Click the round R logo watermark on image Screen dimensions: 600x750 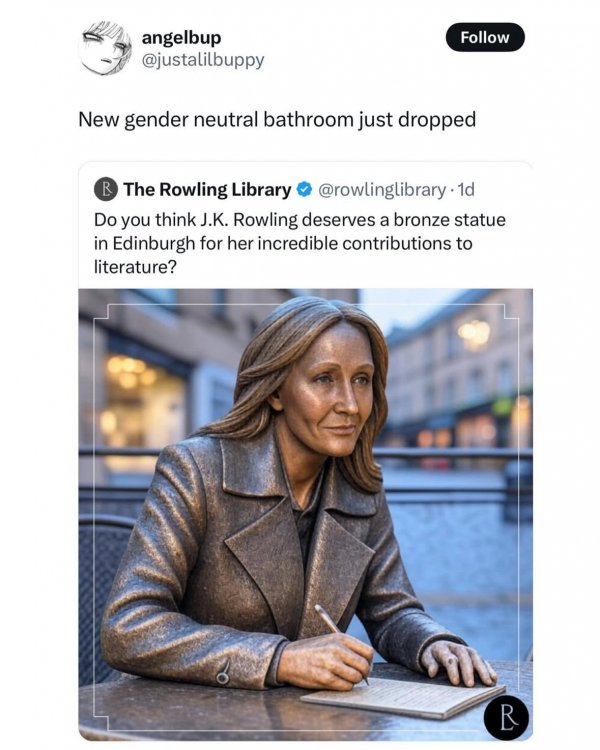[x=506, y=717]
